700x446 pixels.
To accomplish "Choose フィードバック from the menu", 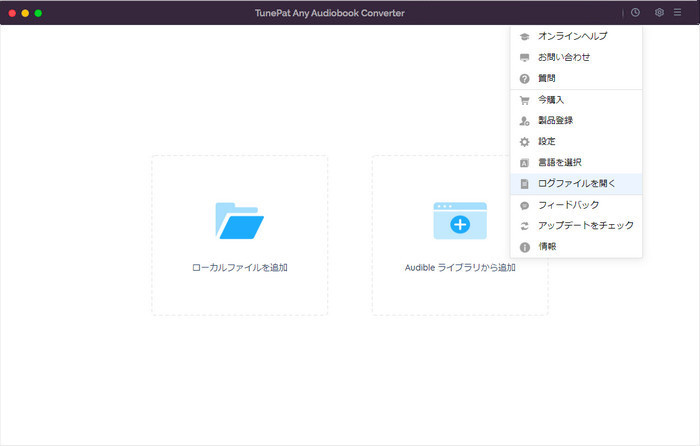I will point(576,205).
